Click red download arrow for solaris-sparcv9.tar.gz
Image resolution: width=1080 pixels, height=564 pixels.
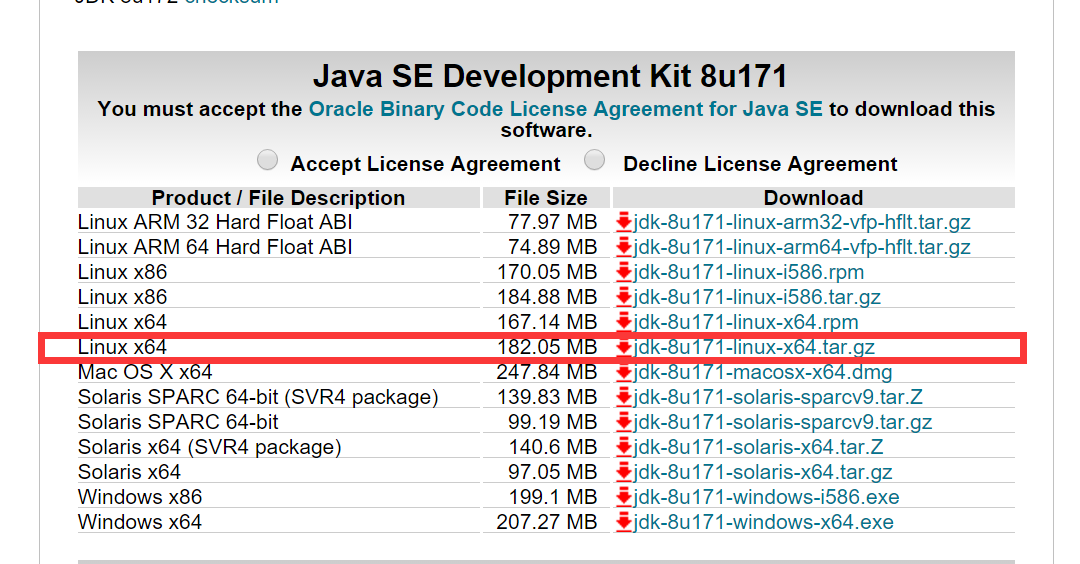624,421
